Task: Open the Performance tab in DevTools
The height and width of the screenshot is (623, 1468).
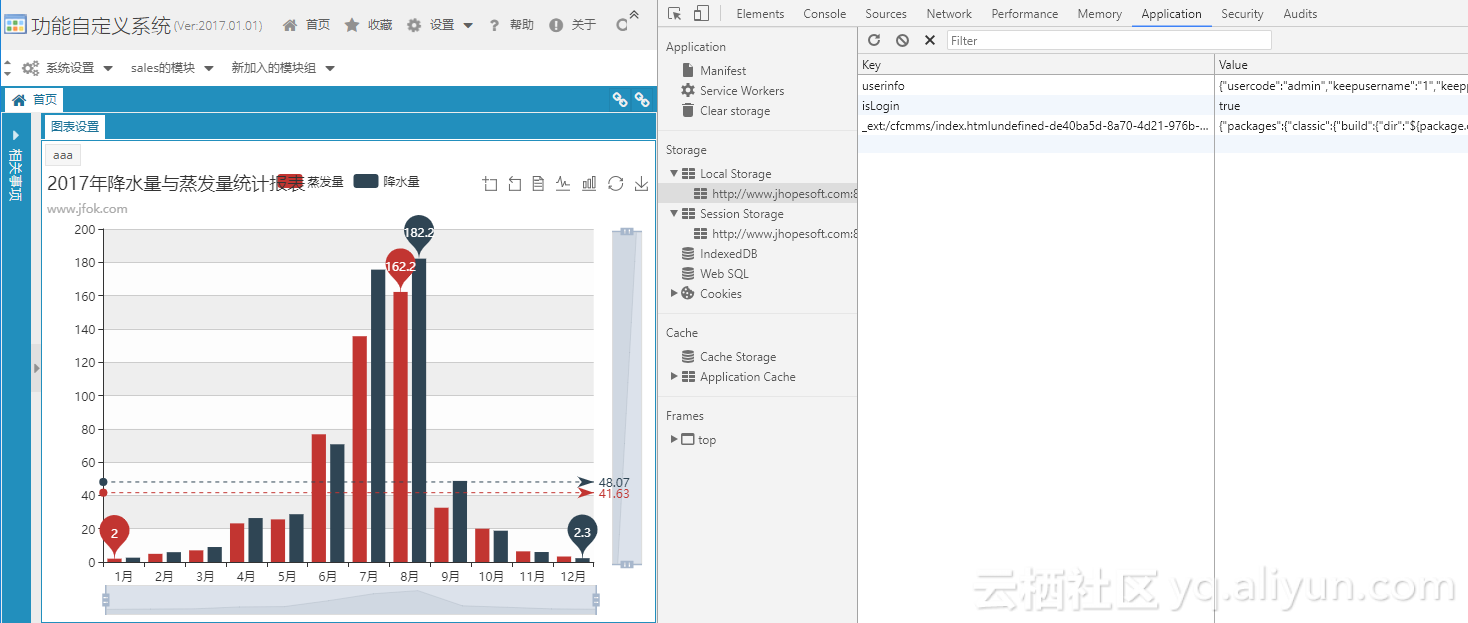Action: coord(1025,14)
